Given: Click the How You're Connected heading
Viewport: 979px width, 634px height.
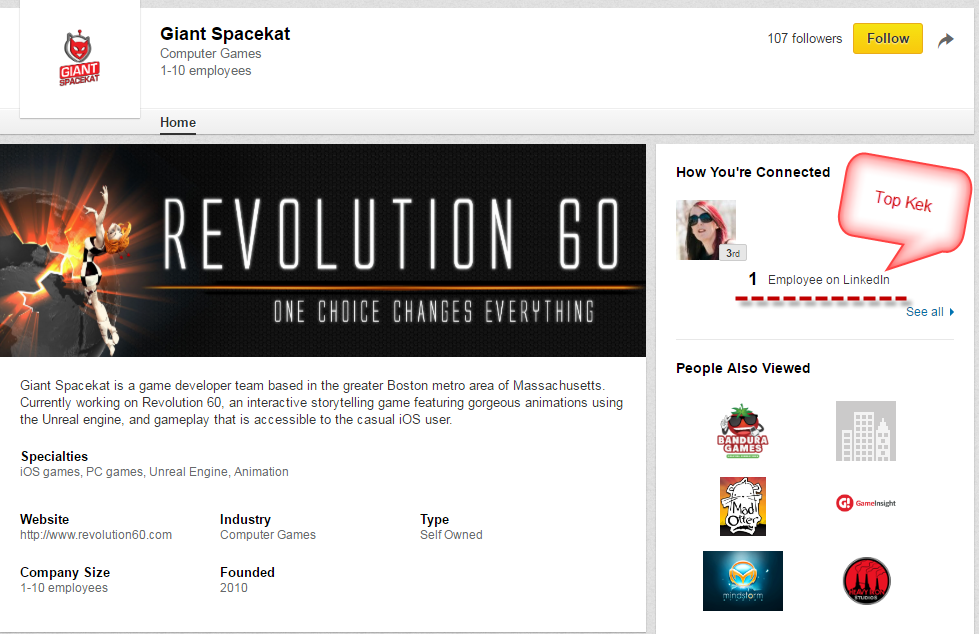Looking at the screenshot, I should click(x=753, y=172).
